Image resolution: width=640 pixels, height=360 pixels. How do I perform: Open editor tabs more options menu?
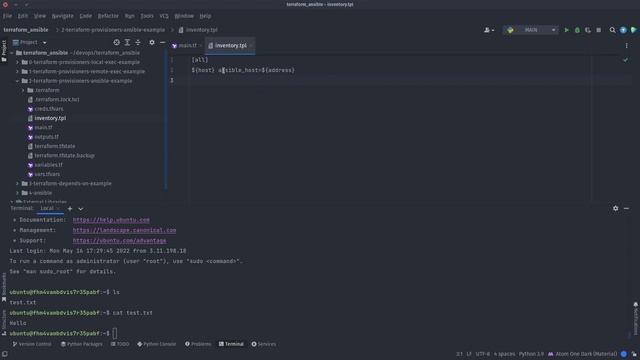point(627,46)
